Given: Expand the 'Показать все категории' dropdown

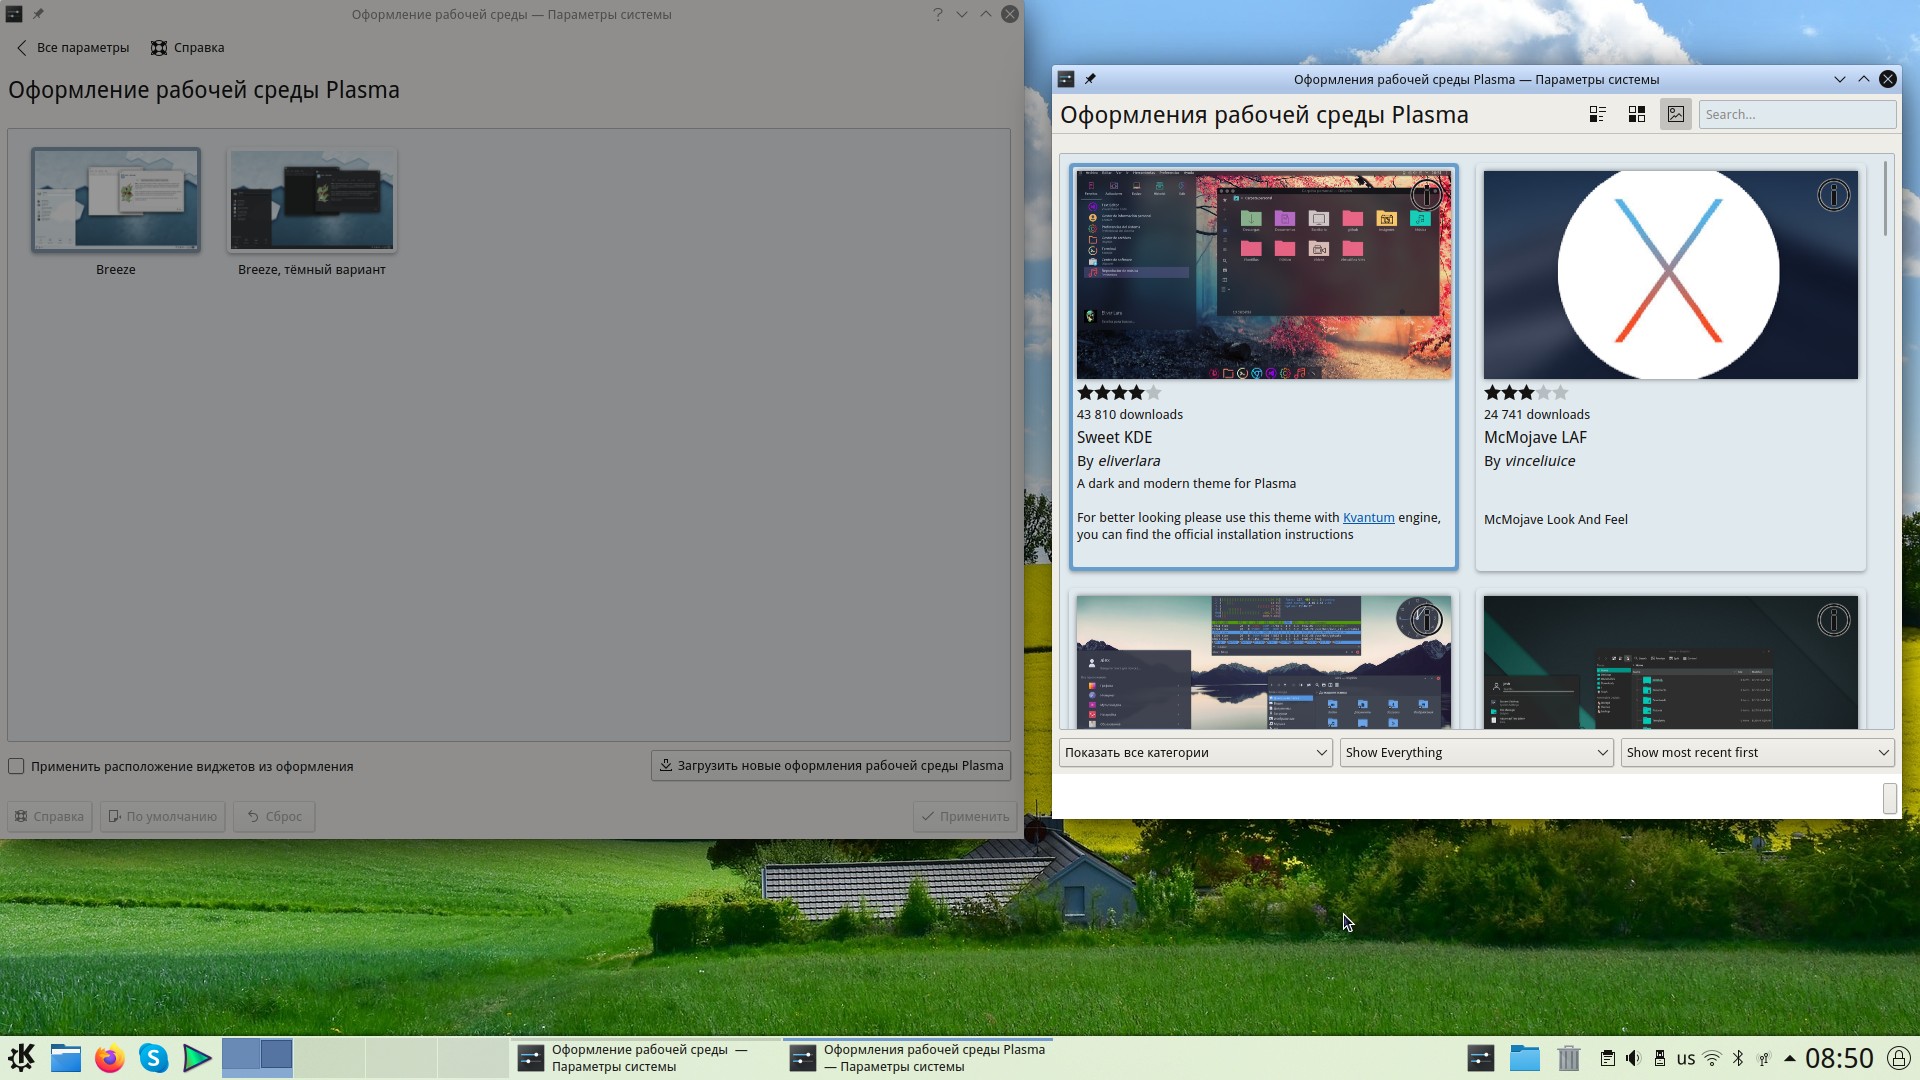Looking at the screenshot, I should pos(1195,752).
